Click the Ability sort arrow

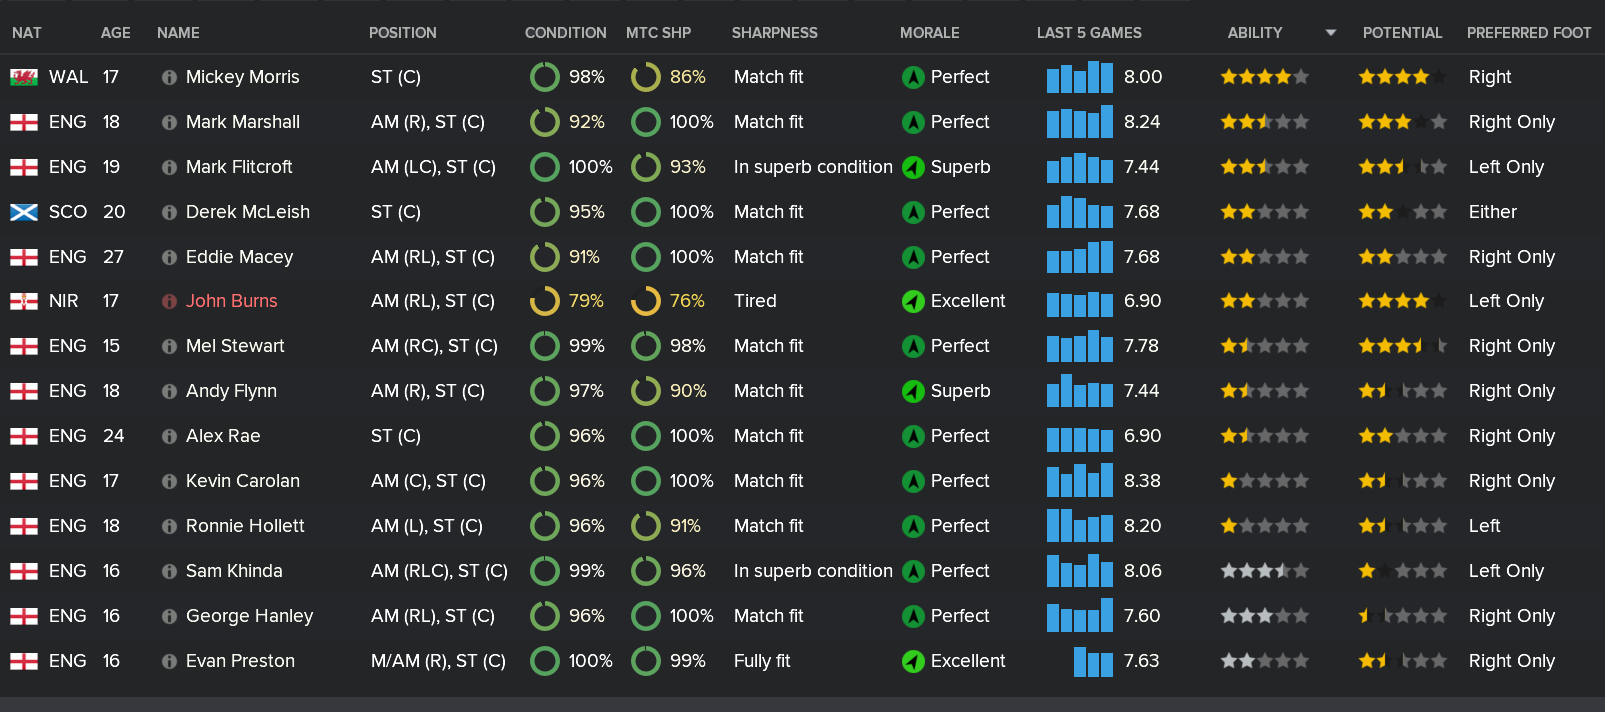click(1330, 33)
